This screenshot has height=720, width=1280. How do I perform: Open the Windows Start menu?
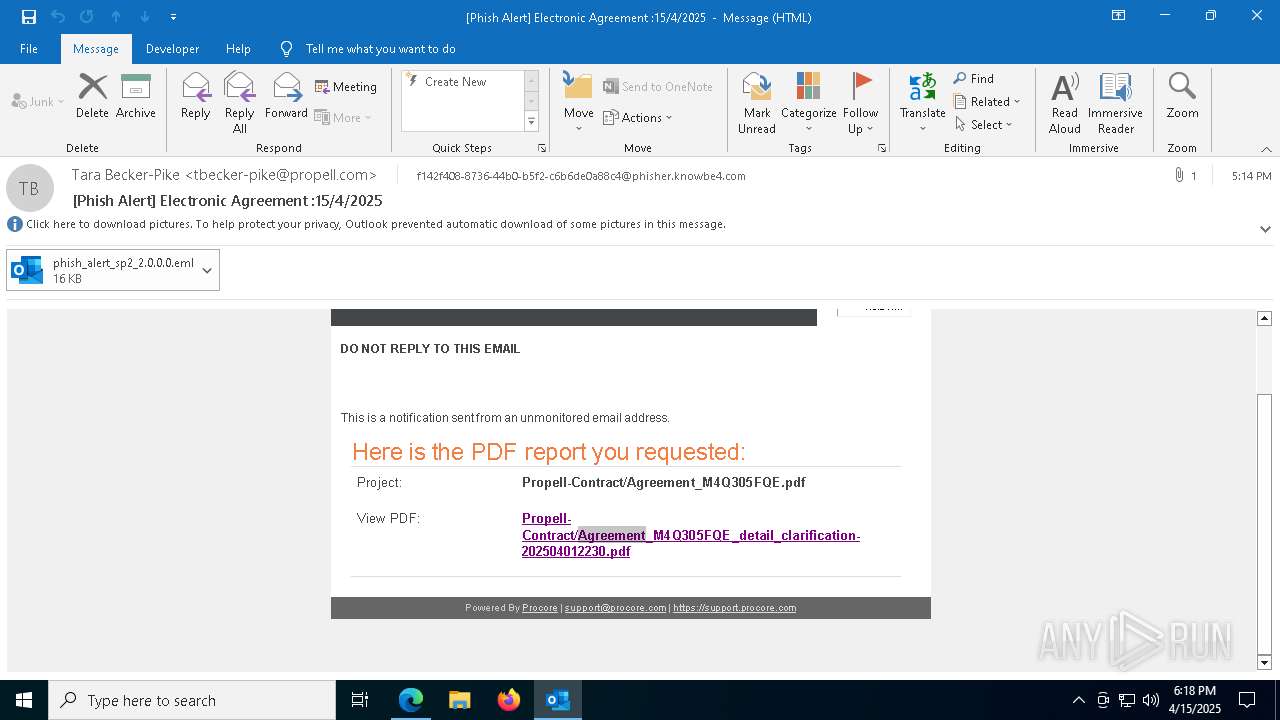(x=24, y=700)
